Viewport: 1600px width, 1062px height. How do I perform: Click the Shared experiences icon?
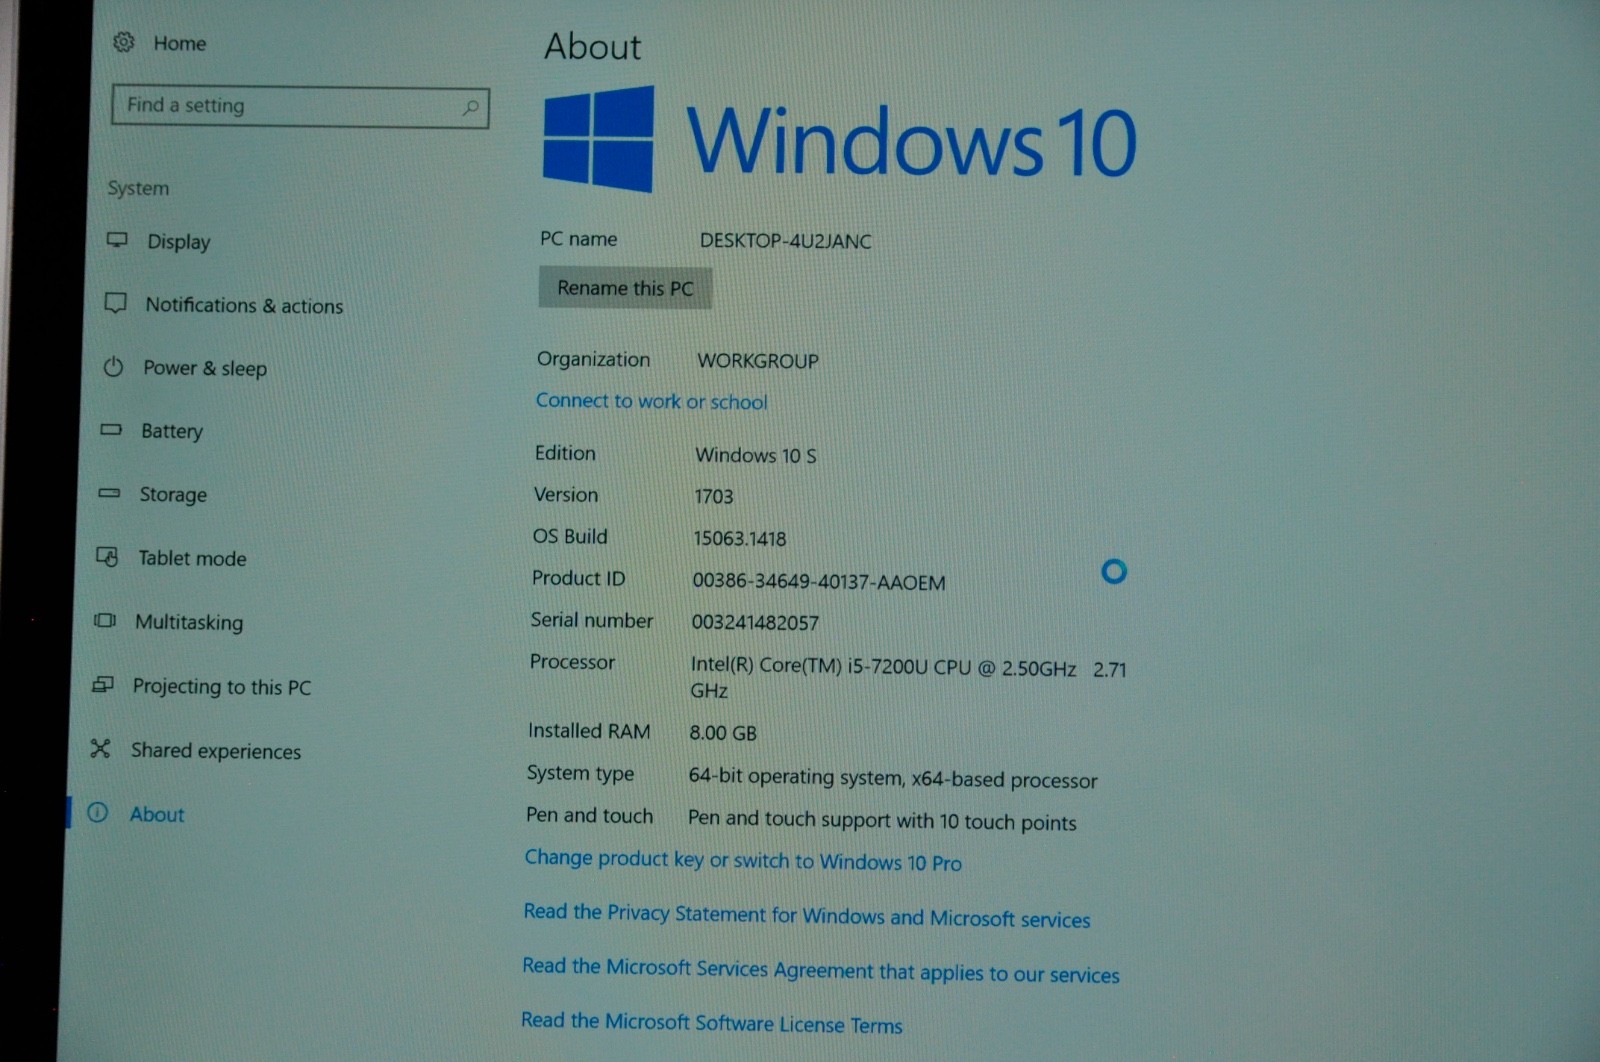[100, 748]
